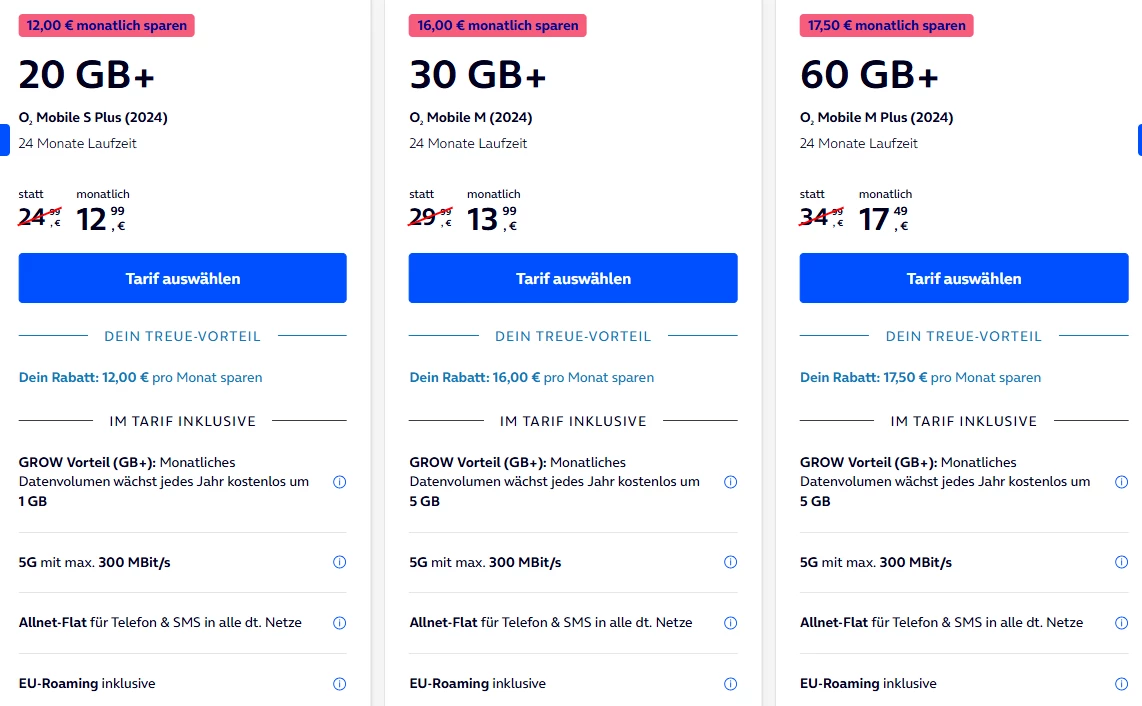Click the left blue carousel edge handle
The width and height of the screenshot is (1142, 706).
click(x=4, y=140)
